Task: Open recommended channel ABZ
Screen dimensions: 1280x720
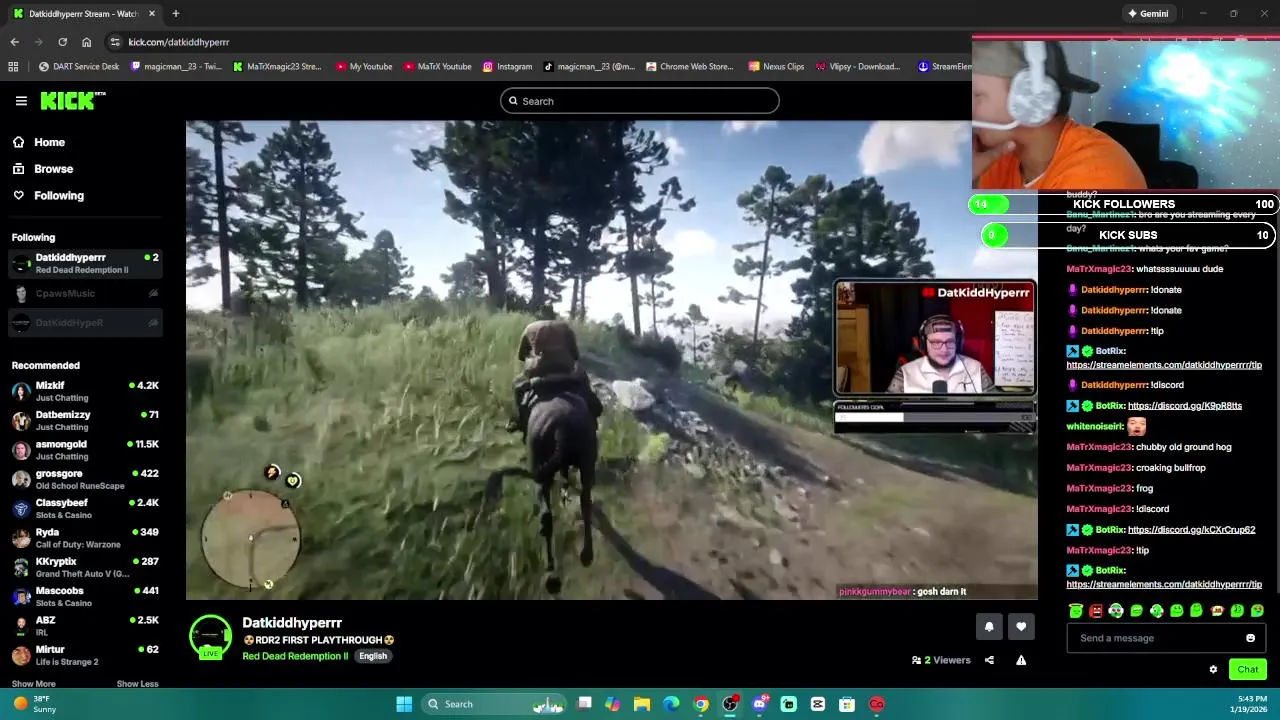Action: pos(85,626)
